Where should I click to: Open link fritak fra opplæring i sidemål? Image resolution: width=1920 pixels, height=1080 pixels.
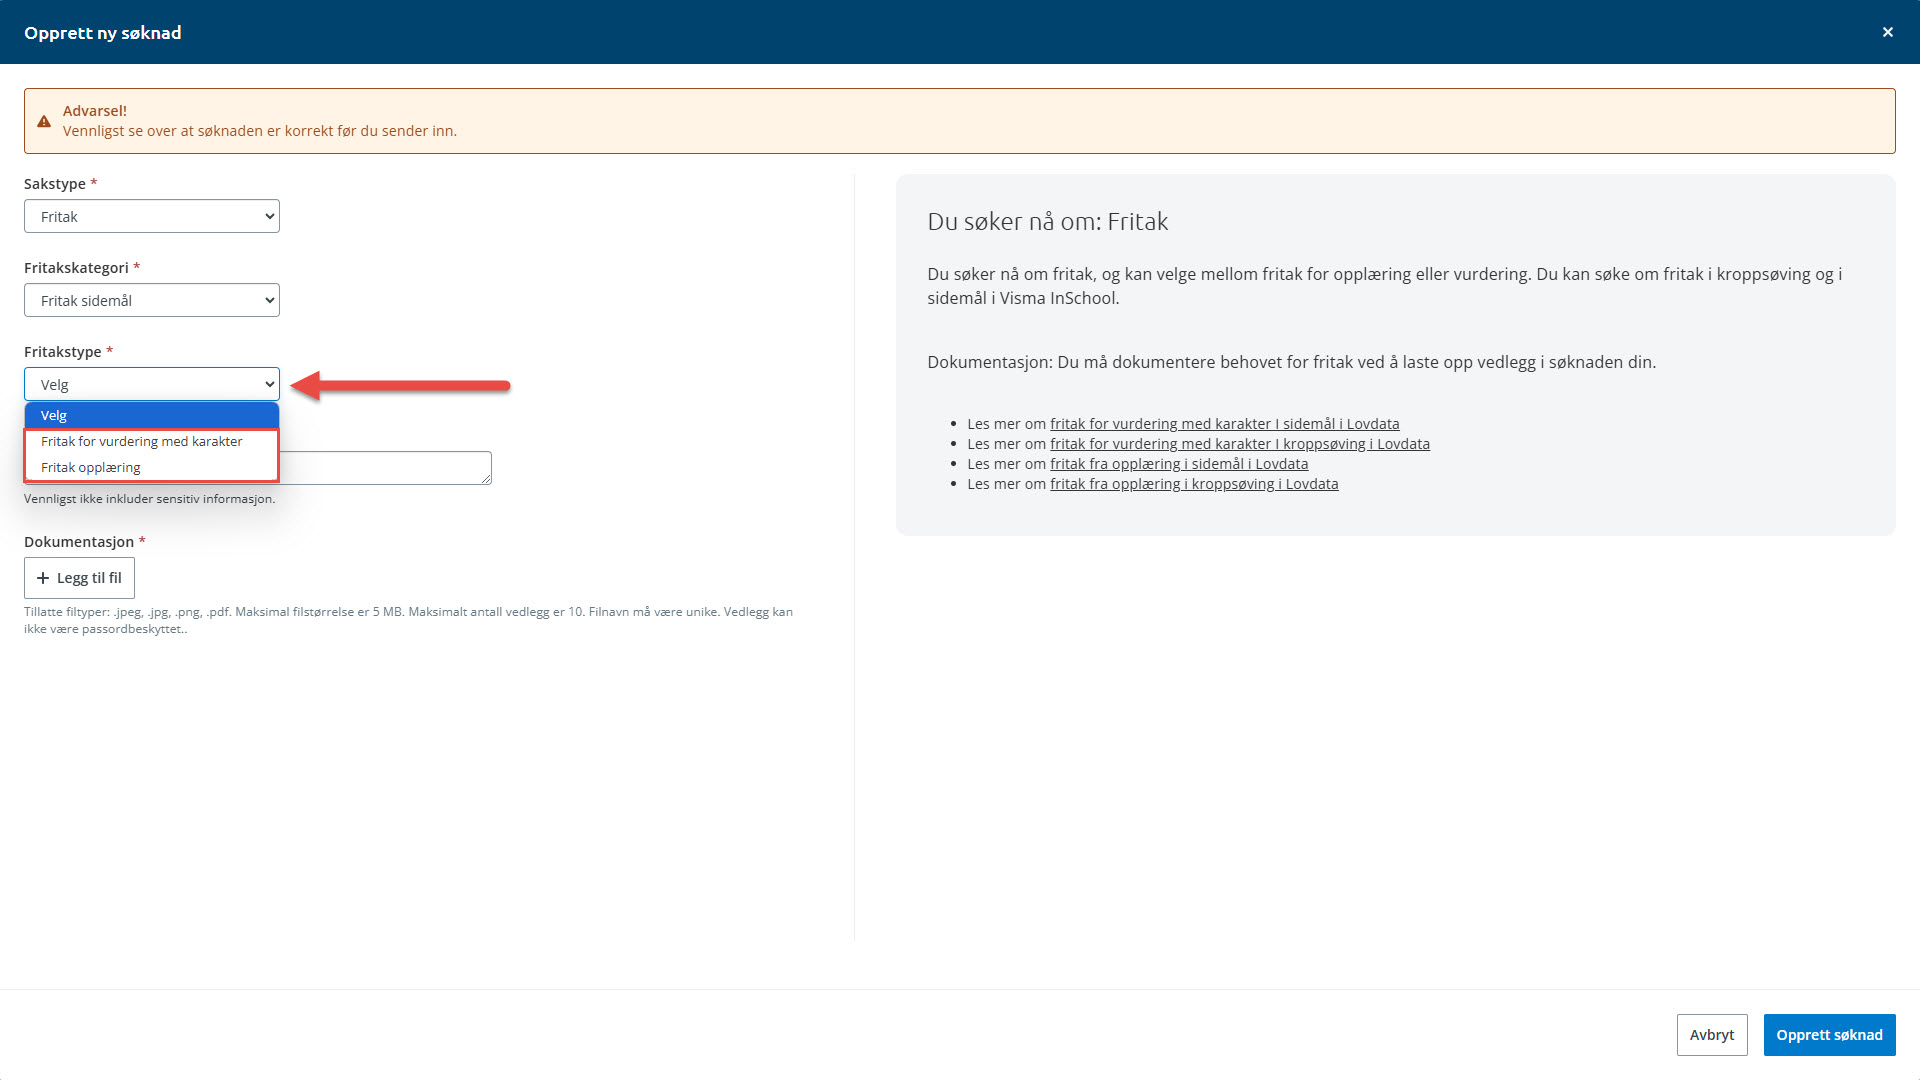(x=1178, y=464)
